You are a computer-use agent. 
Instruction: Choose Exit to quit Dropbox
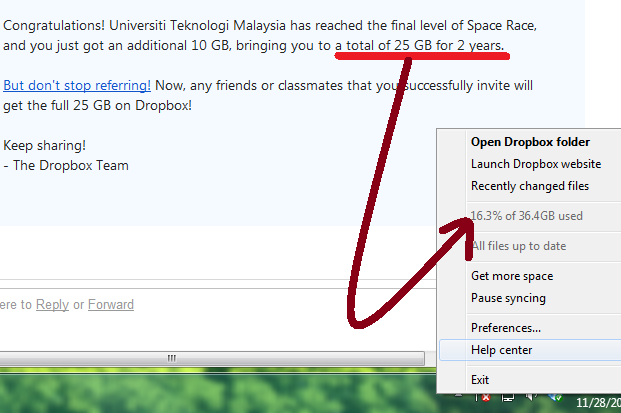[x=480, y=380]
